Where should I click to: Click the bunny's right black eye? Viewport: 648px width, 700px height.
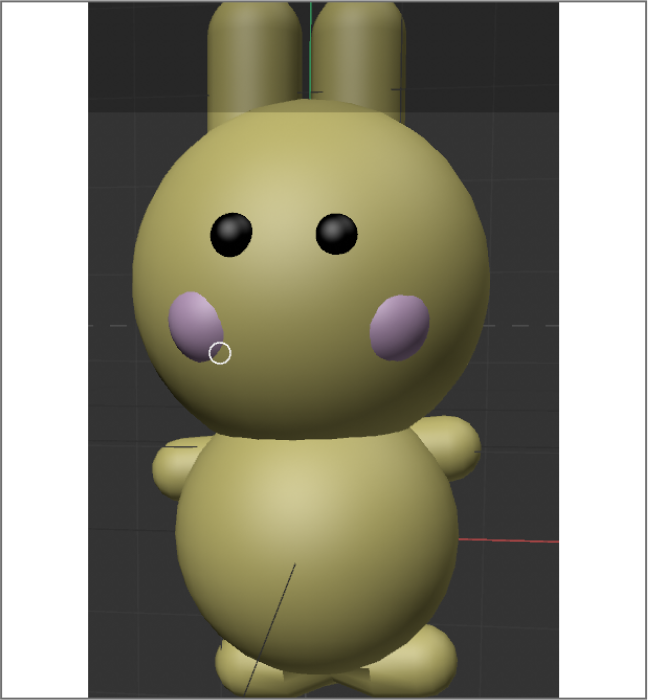(x=337, y=234)
